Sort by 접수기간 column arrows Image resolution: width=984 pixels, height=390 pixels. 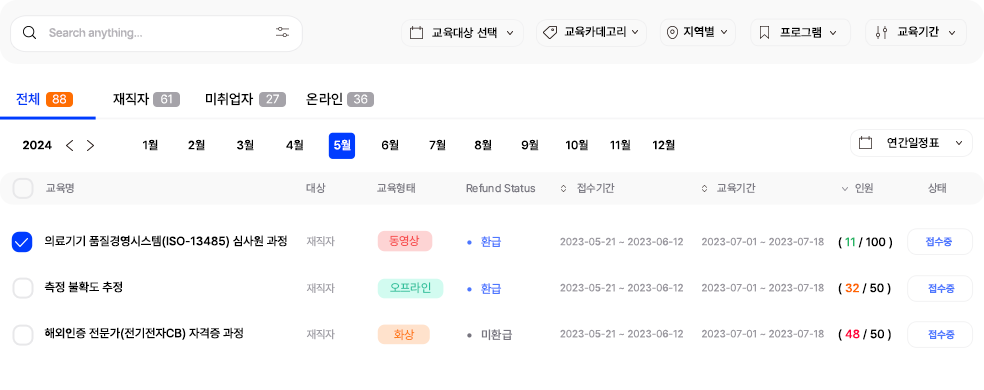click(x=563, y=188)
